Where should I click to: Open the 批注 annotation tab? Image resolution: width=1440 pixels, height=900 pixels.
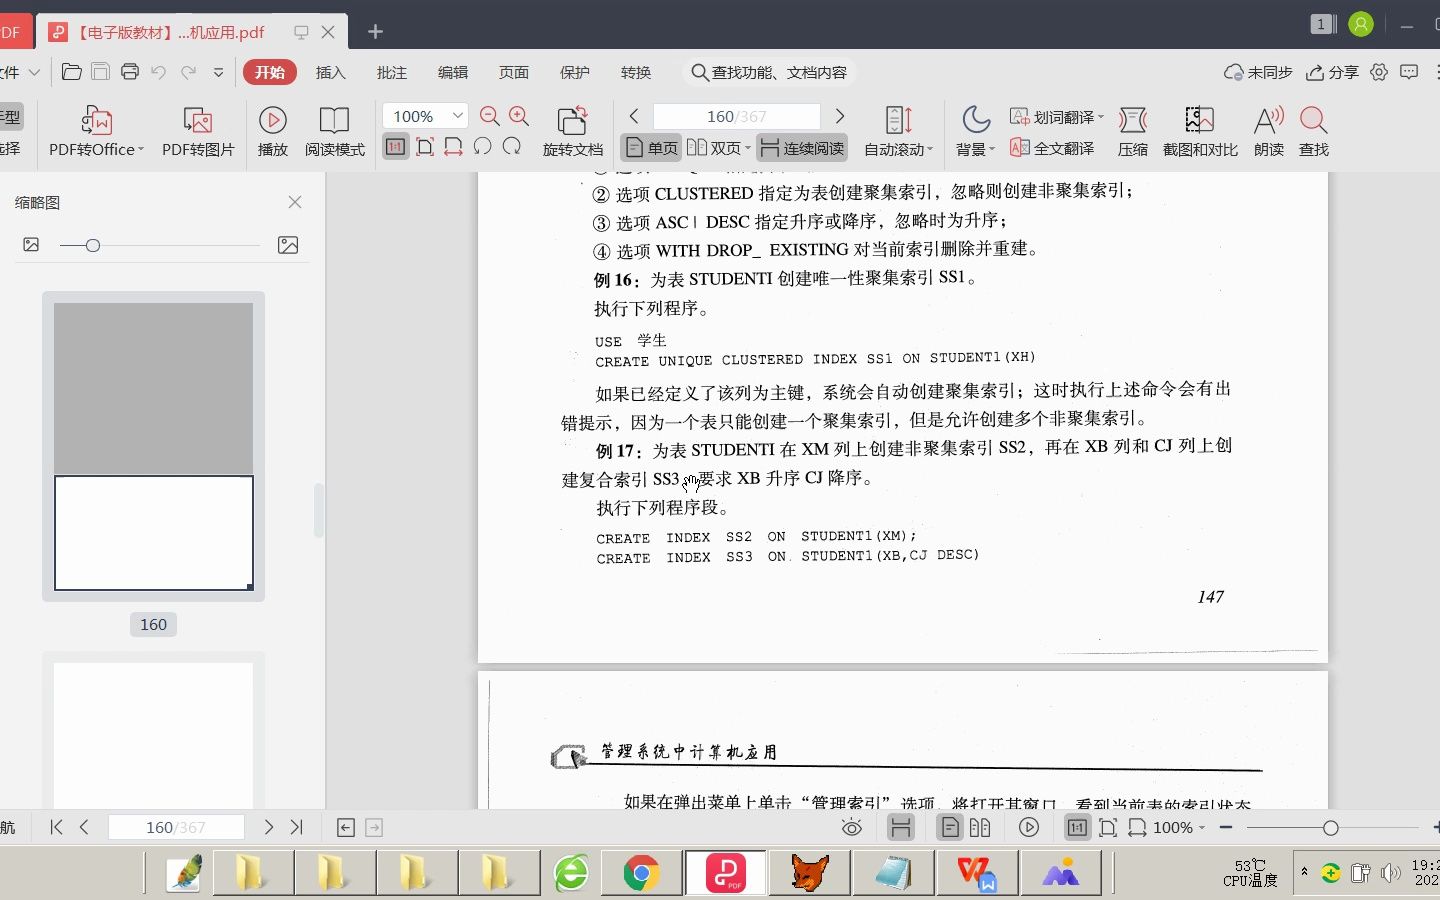[x=391, y=72]
